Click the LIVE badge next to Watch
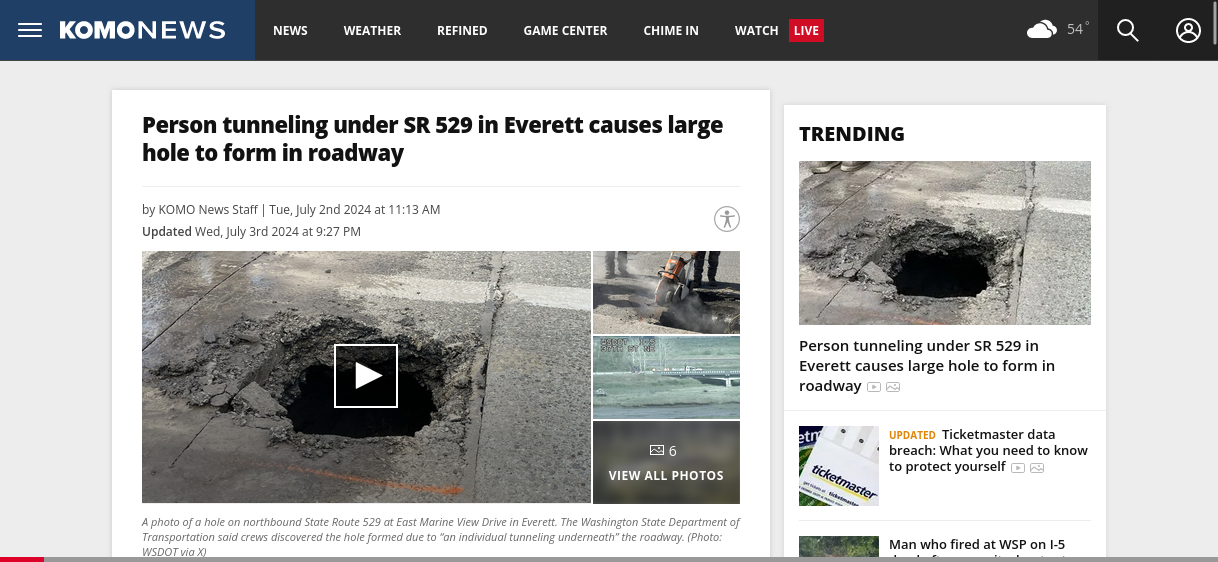The height and width of the screenshot is (562, 1218). point(806,30)
